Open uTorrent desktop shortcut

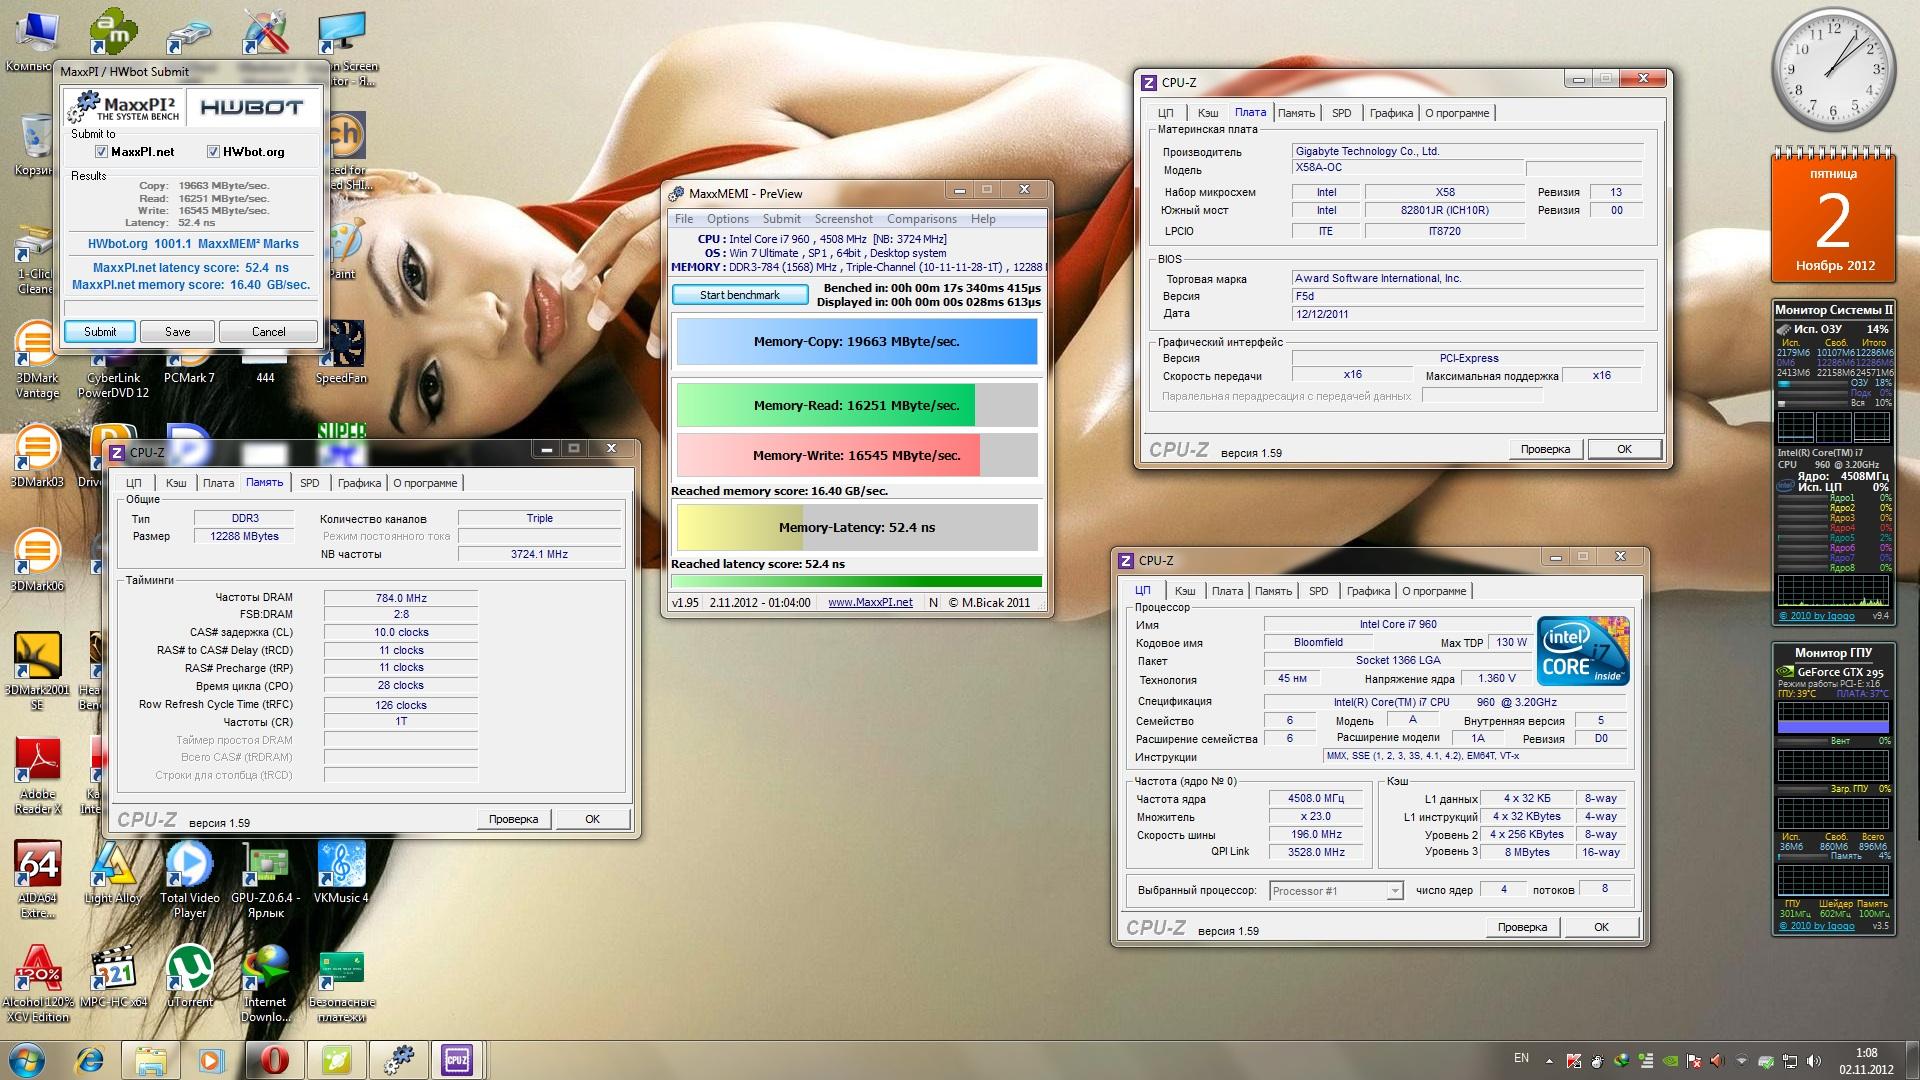(x=189, y=976)
